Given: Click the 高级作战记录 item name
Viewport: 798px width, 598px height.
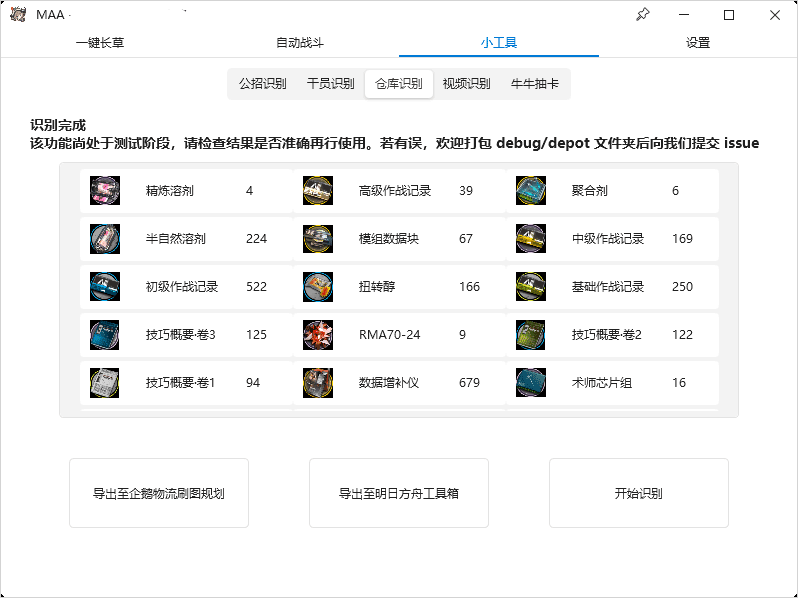Looking at the screenshot, I should coord(395,191).
